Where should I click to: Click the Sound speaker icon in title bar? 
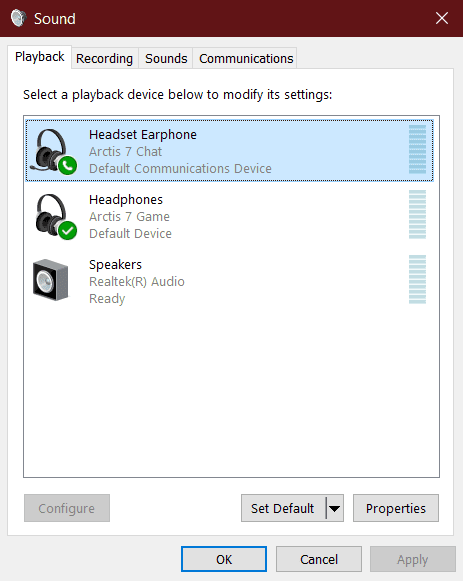click(x=19, y=18)
